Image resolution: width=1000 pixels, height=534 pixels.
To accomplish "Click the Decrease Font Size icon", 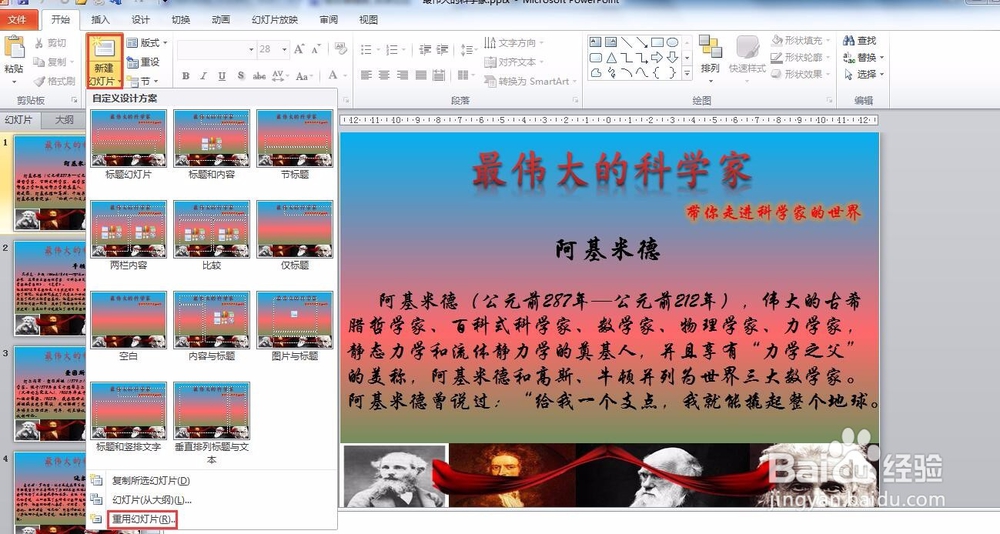I will tap(317, 49).
